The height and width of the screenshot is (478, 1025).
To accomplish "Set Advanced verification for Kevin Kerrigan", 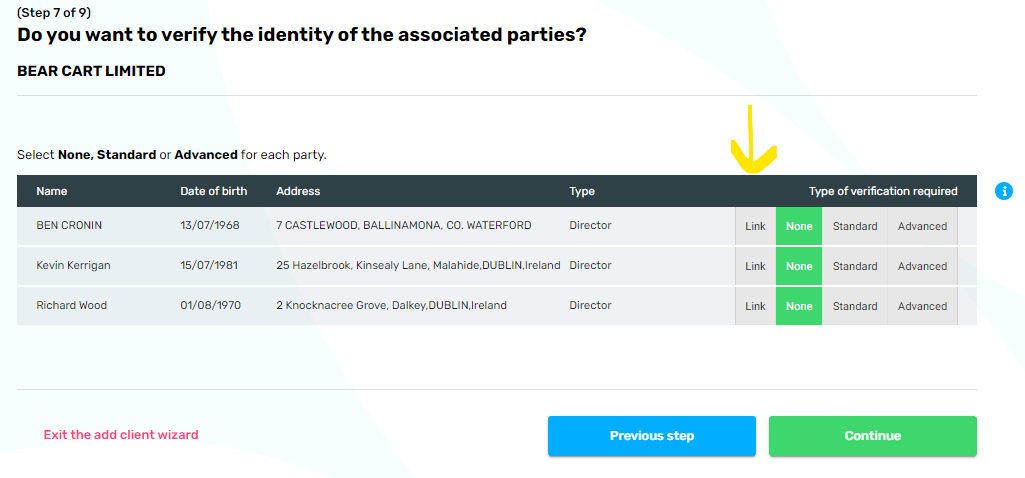I will 922,266.
